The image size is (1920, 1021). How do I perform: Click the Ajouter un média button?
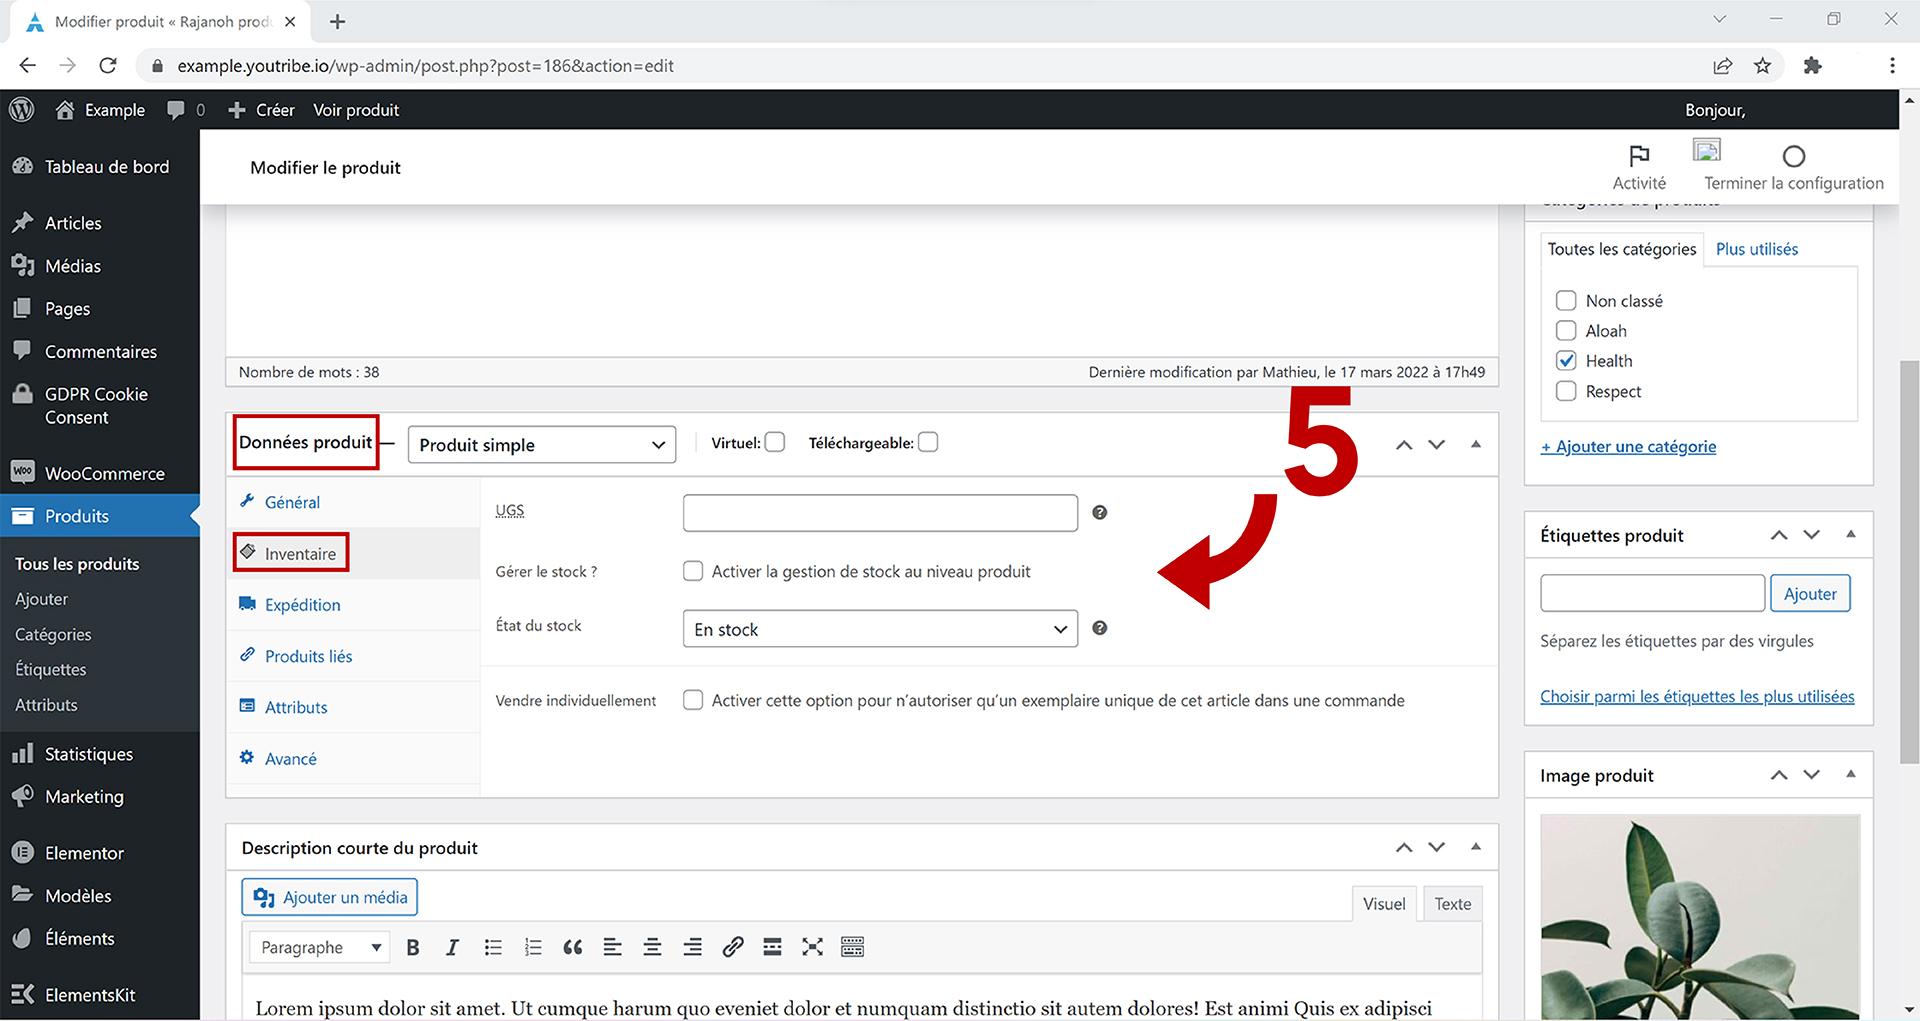(330, 897)
